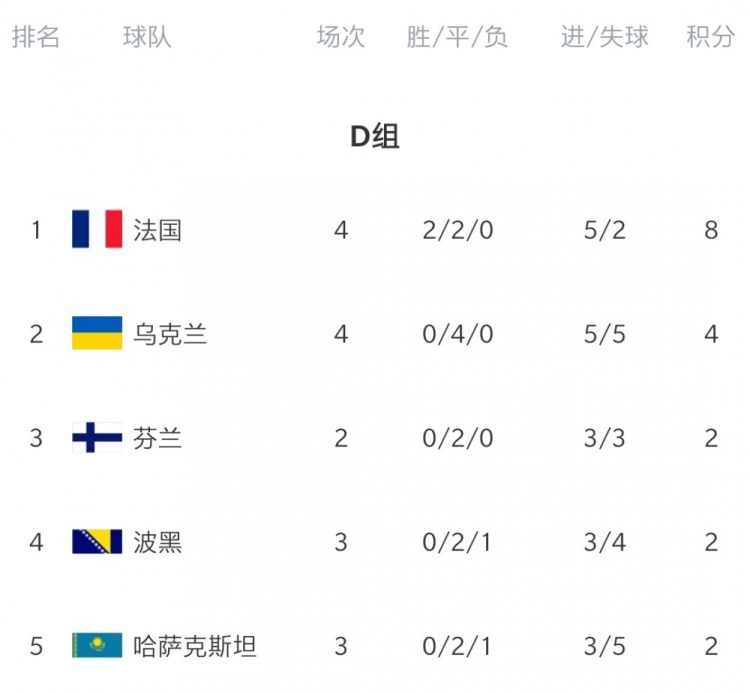
Task: Sort by the 积分 column header
Action: [711, 37]
